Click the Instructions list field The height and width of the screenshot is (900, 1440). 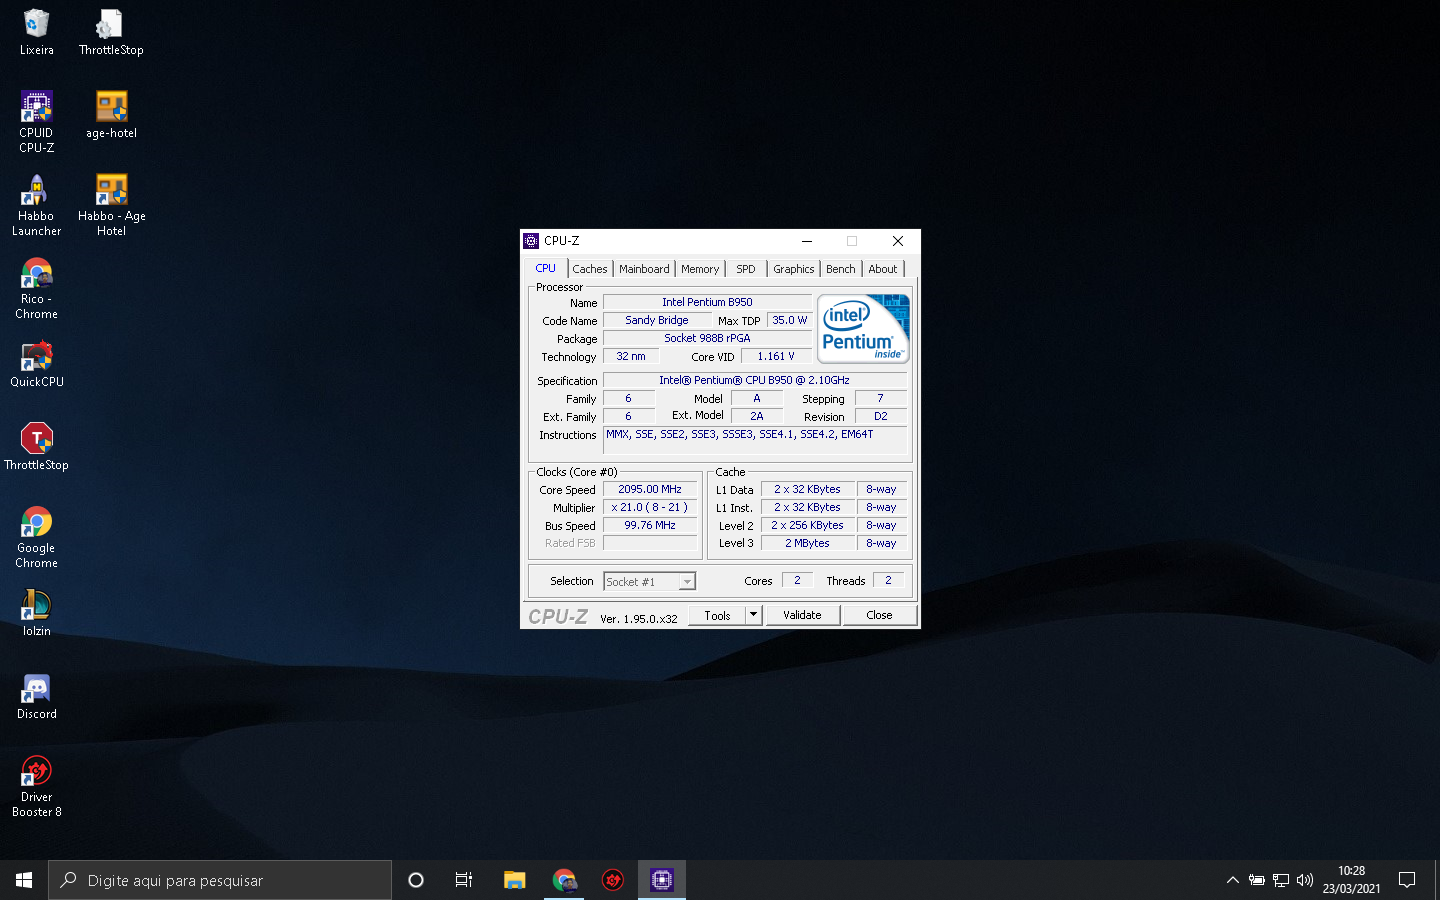755,440
